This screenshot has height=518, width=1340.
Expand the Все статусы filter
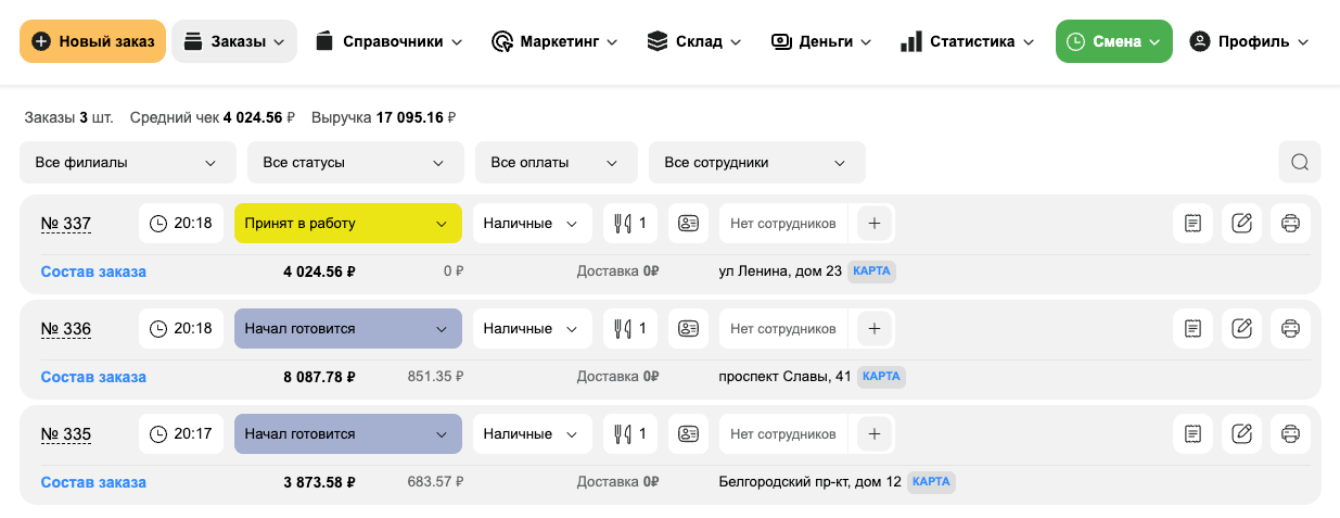click(355, 162)
